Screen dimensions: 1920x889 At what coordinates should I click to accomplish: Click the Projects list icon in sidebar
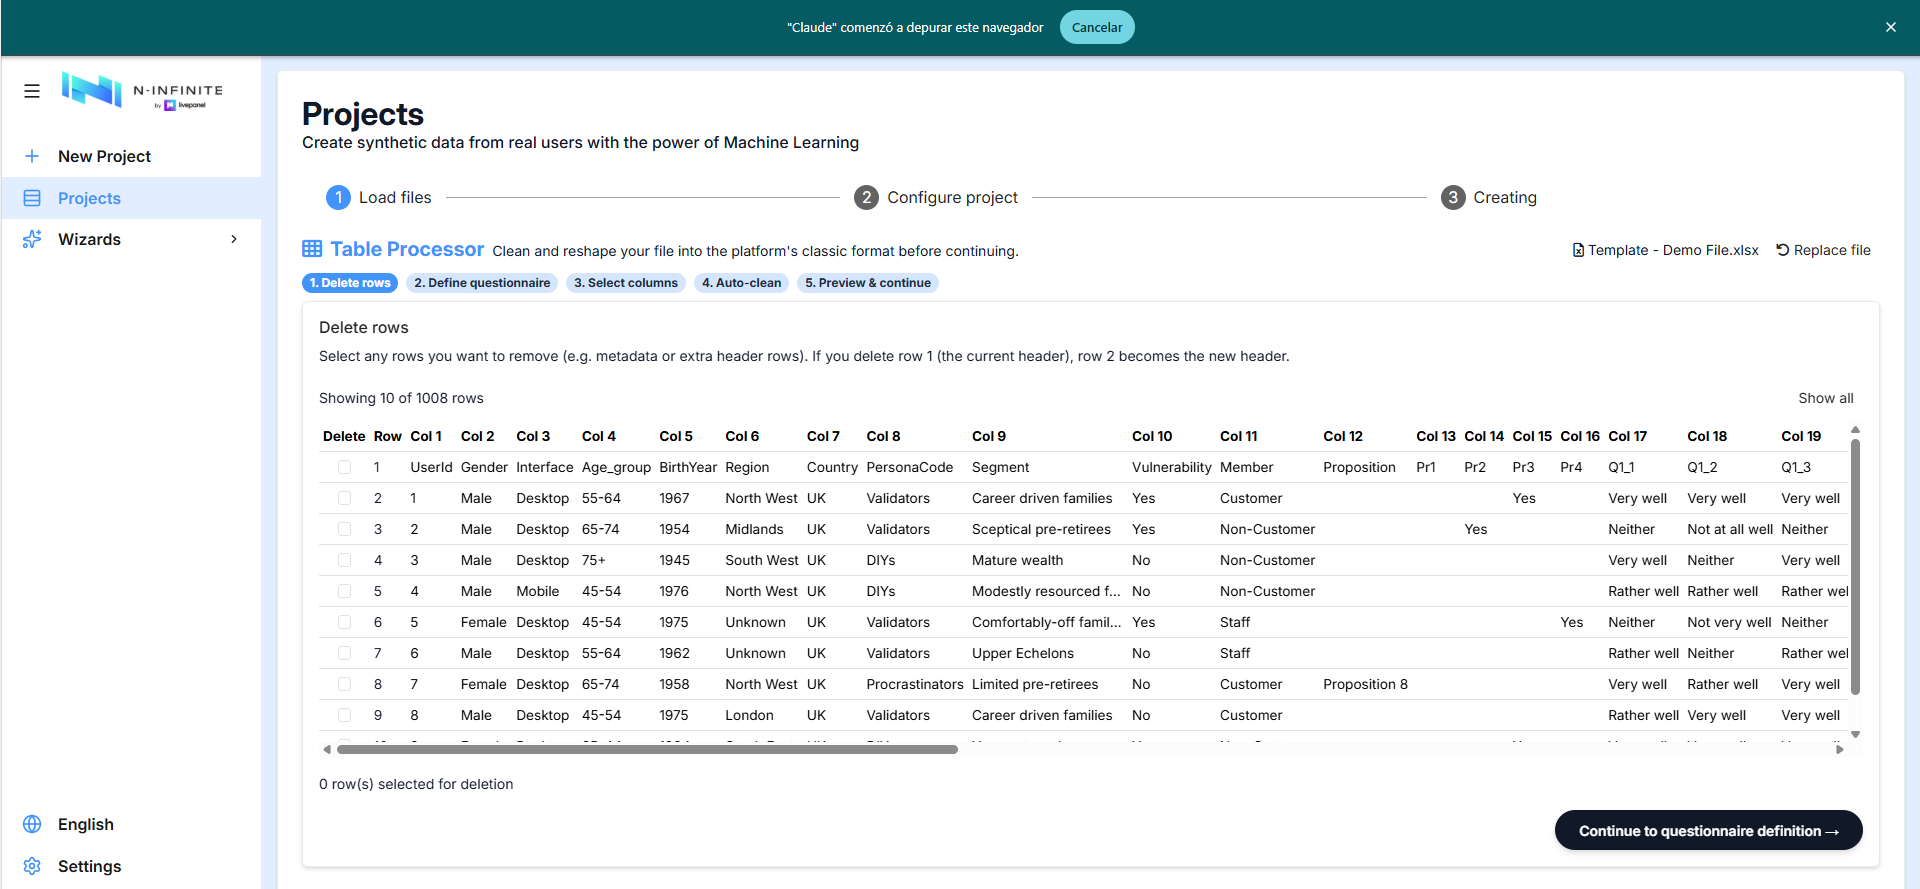click(x=32, y=198)
